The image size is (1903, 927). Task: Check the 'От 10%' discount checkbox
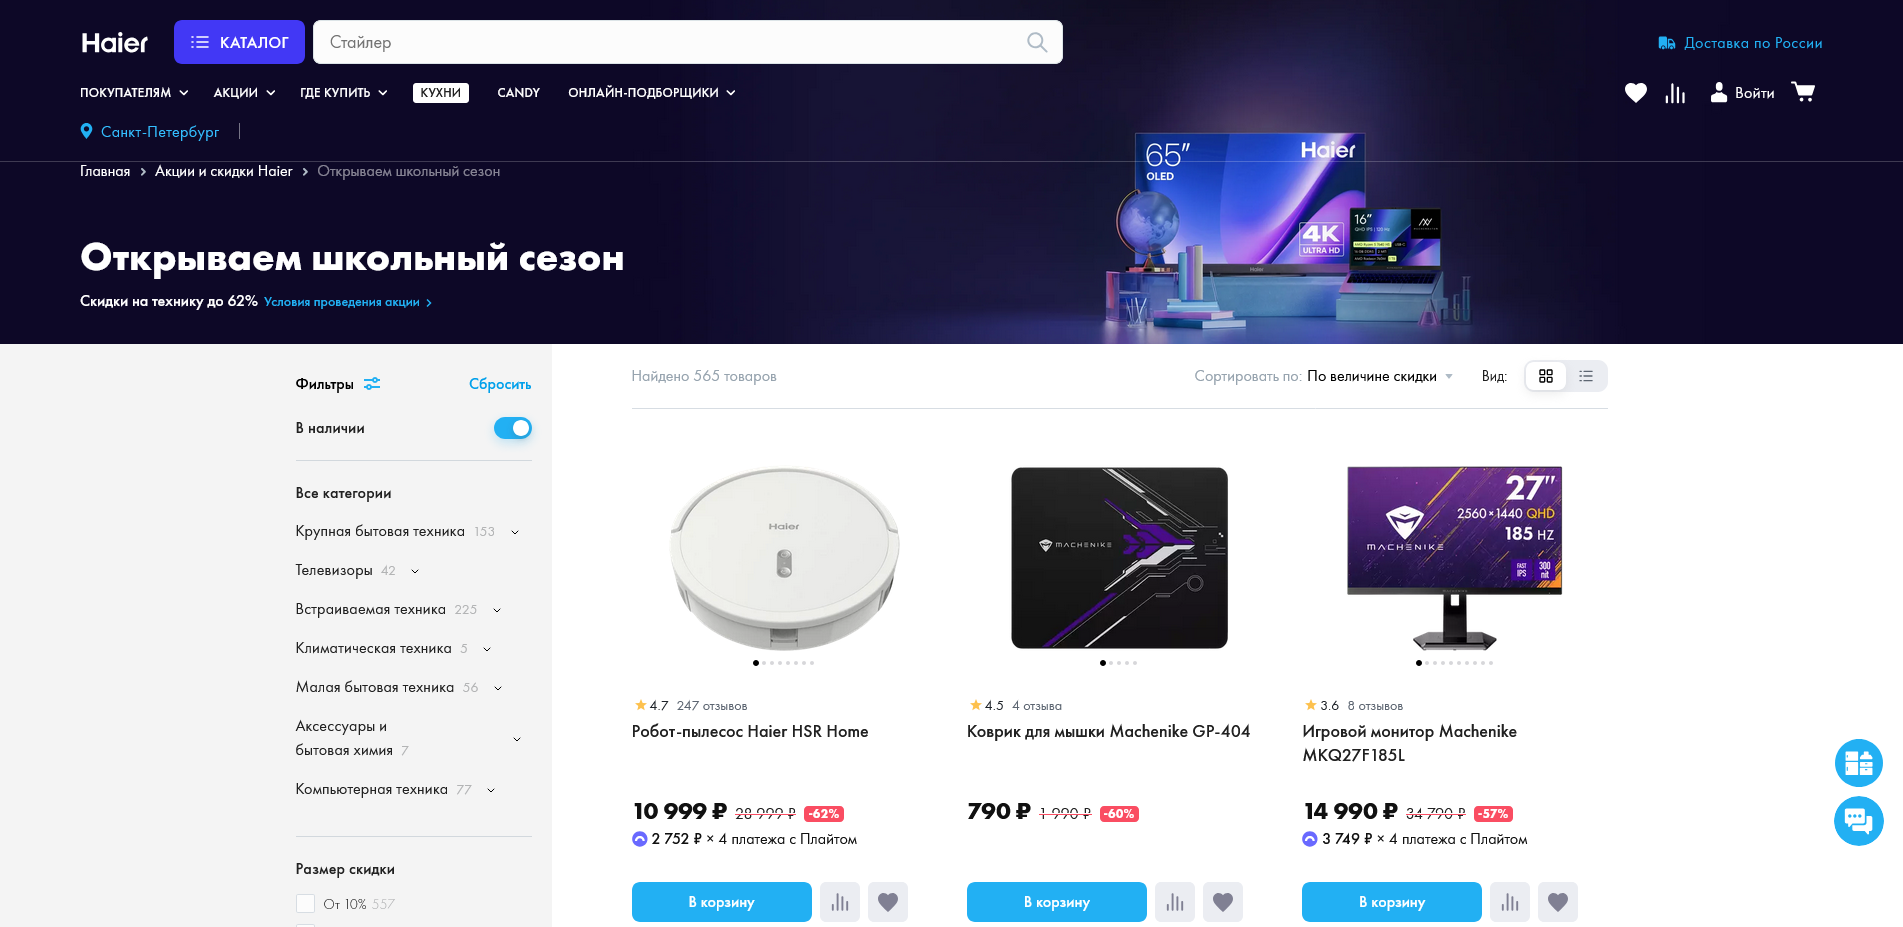(306, 904)
